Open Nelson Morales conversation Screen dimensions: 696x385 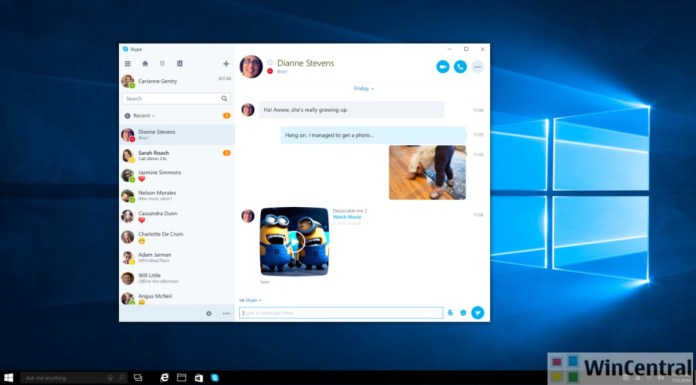point(177,196)
